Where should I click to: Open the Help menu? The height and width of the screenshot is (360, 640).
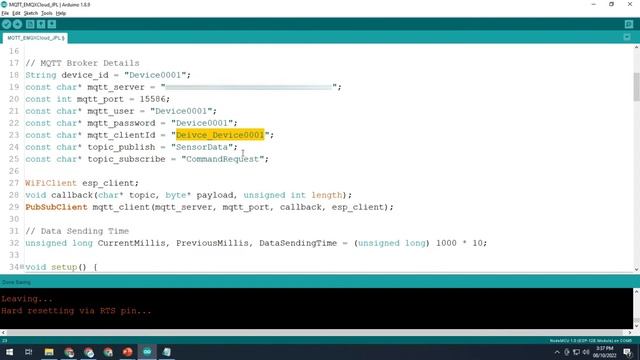(61, 13)
